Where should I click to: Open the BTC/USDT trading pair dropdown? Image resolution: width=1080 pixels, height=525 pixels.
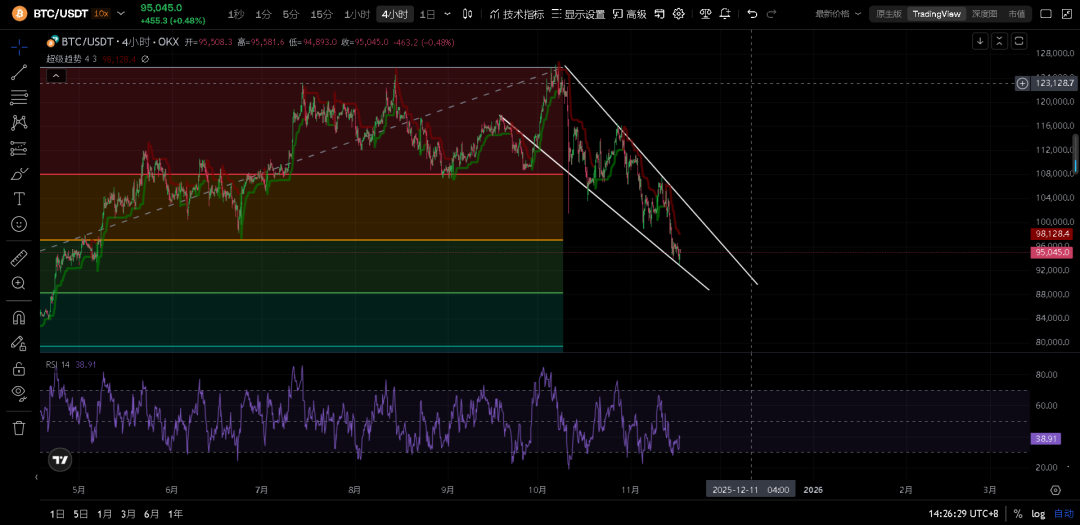pos(120,14)
